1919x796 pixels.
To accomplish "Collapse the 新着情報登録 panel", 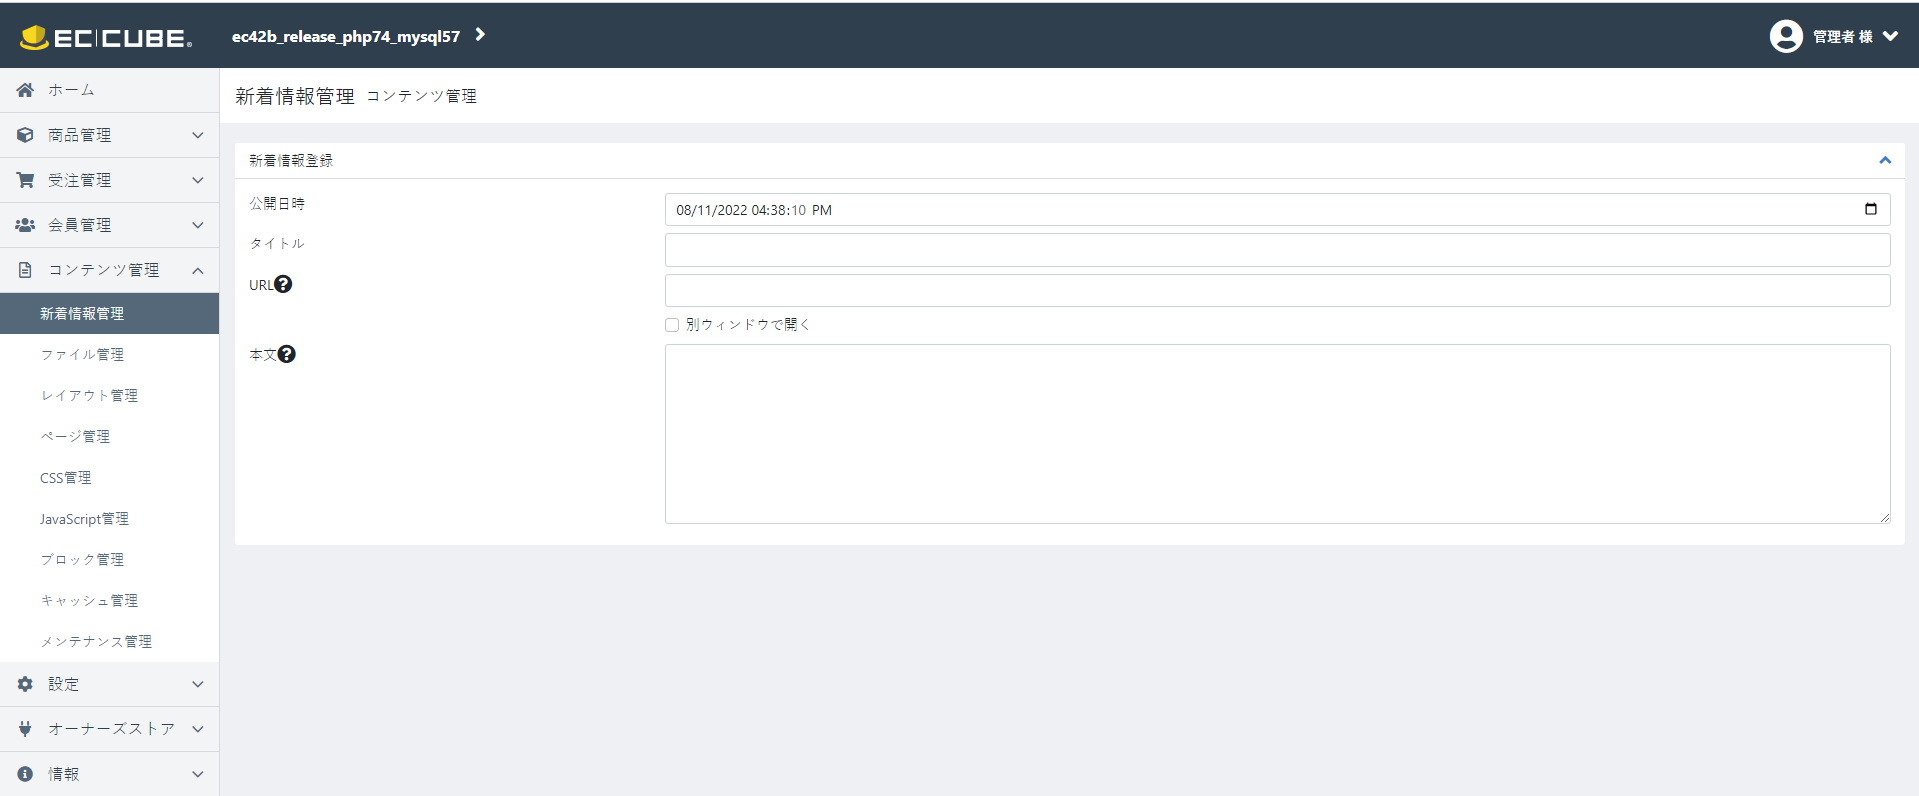I will pos(1885,160).
